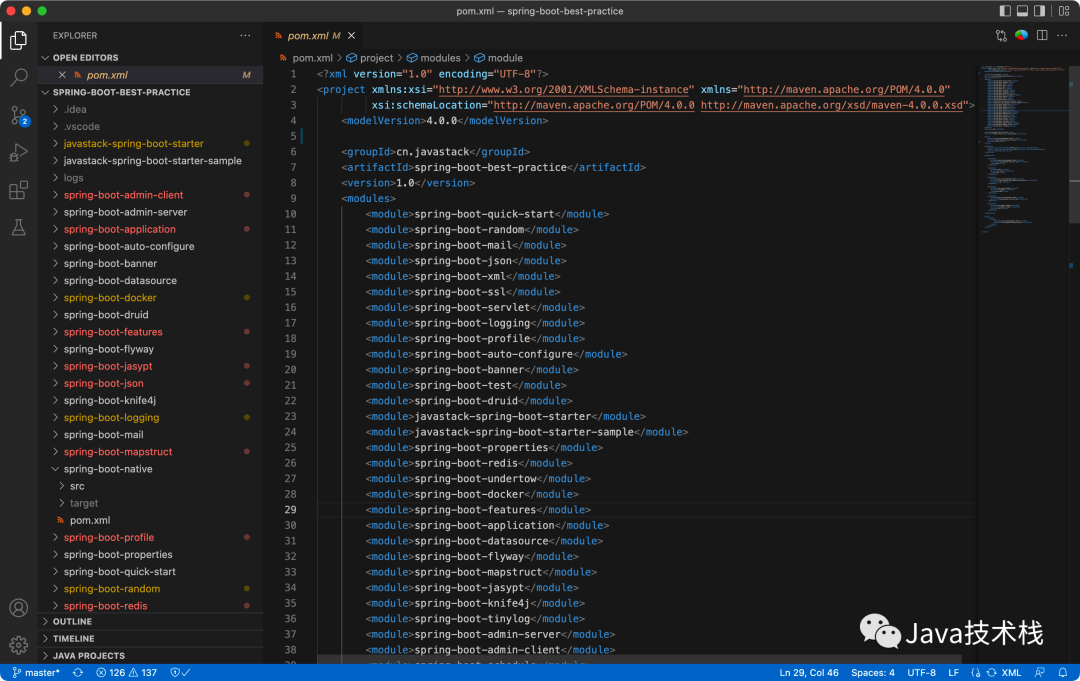
Task: Split the editor to the right
Action: (1042, 35)
